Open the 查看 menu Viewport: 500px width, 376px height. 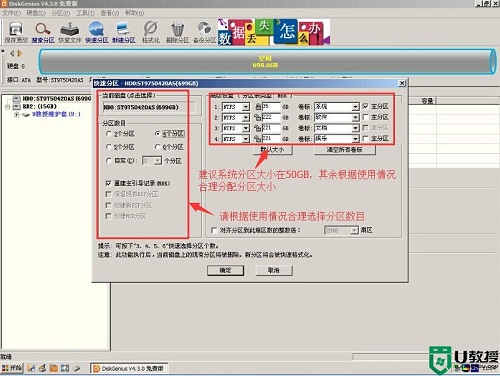click(x=110, y=13)
